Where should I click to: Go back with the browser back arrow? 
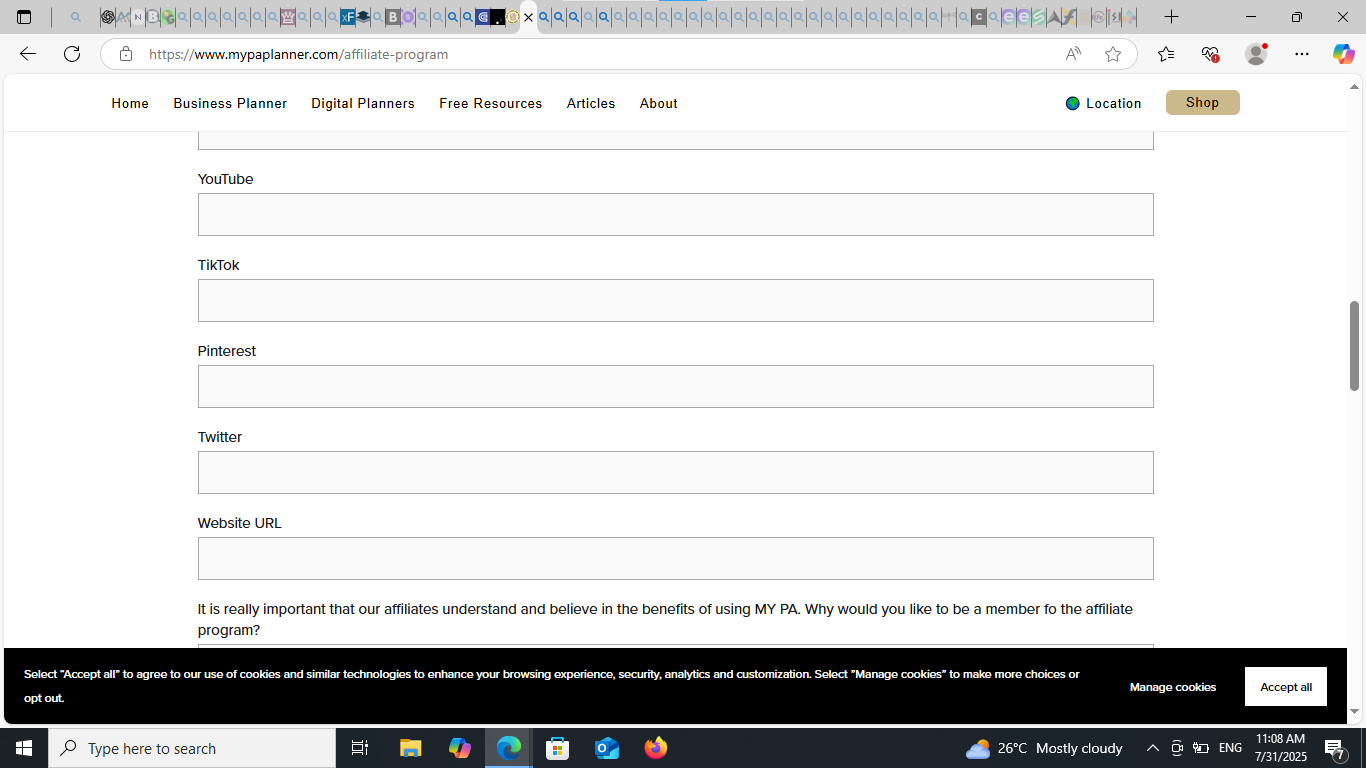28,54
